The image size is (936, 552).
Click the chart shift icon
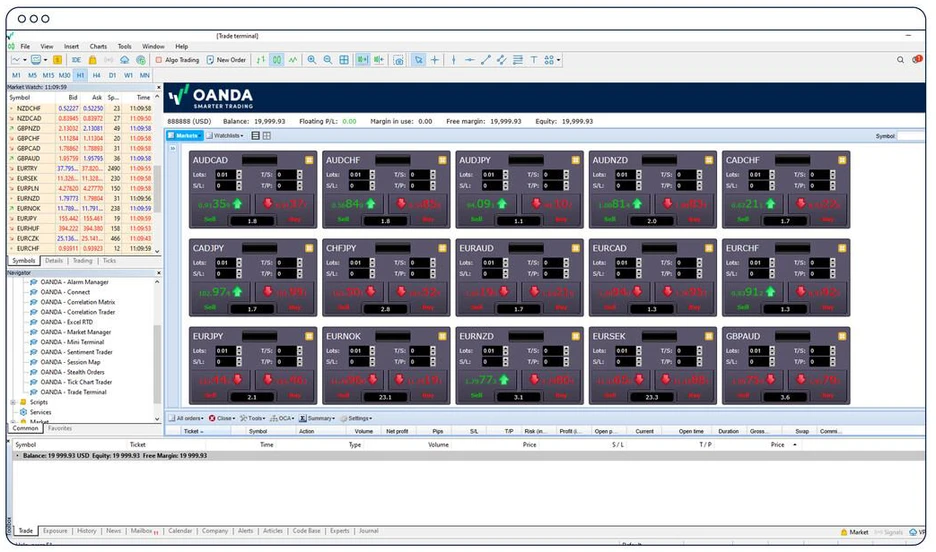(x=378, y=60)
